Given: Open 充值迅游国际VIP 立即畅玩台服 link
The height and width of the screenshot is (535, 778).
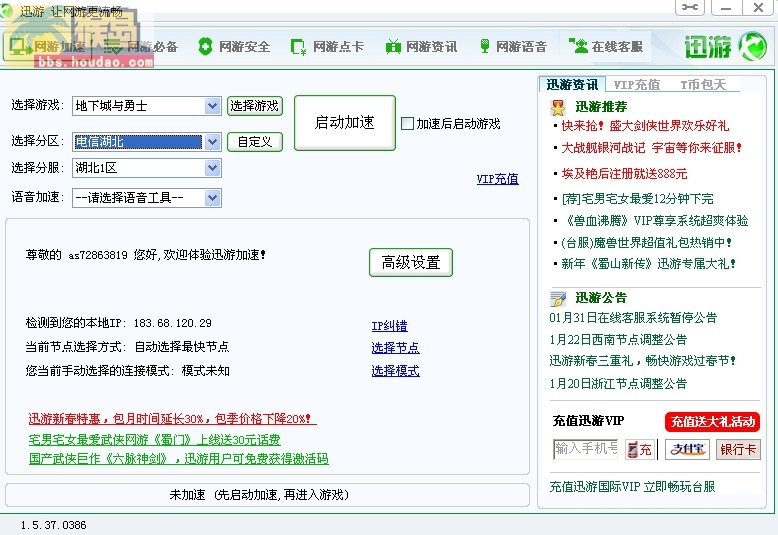Looking at the screenshot, I should pyautogui.click(x=632, y=486).
